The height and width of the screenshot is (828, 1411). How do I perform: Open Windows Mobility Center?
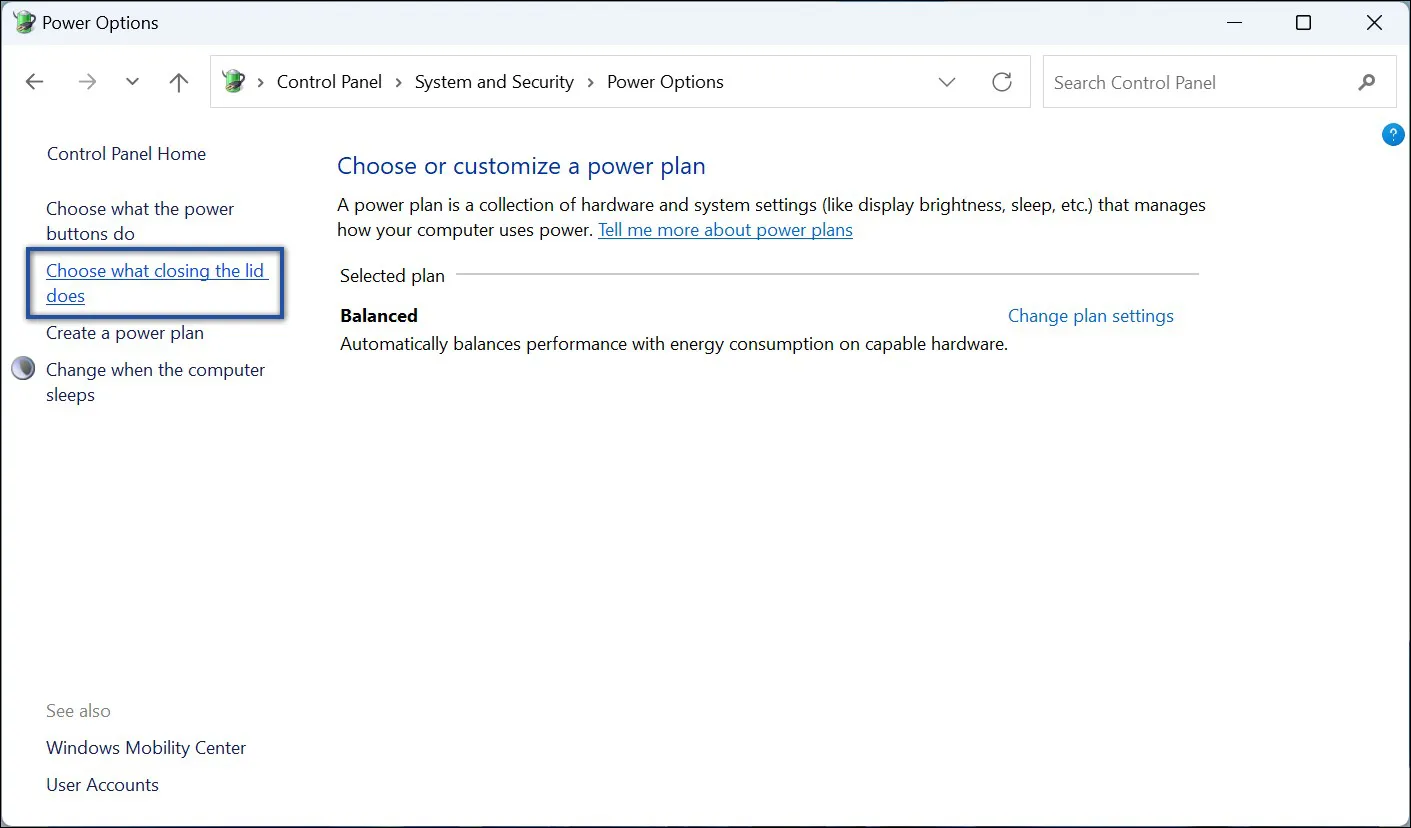coord(146,748)
